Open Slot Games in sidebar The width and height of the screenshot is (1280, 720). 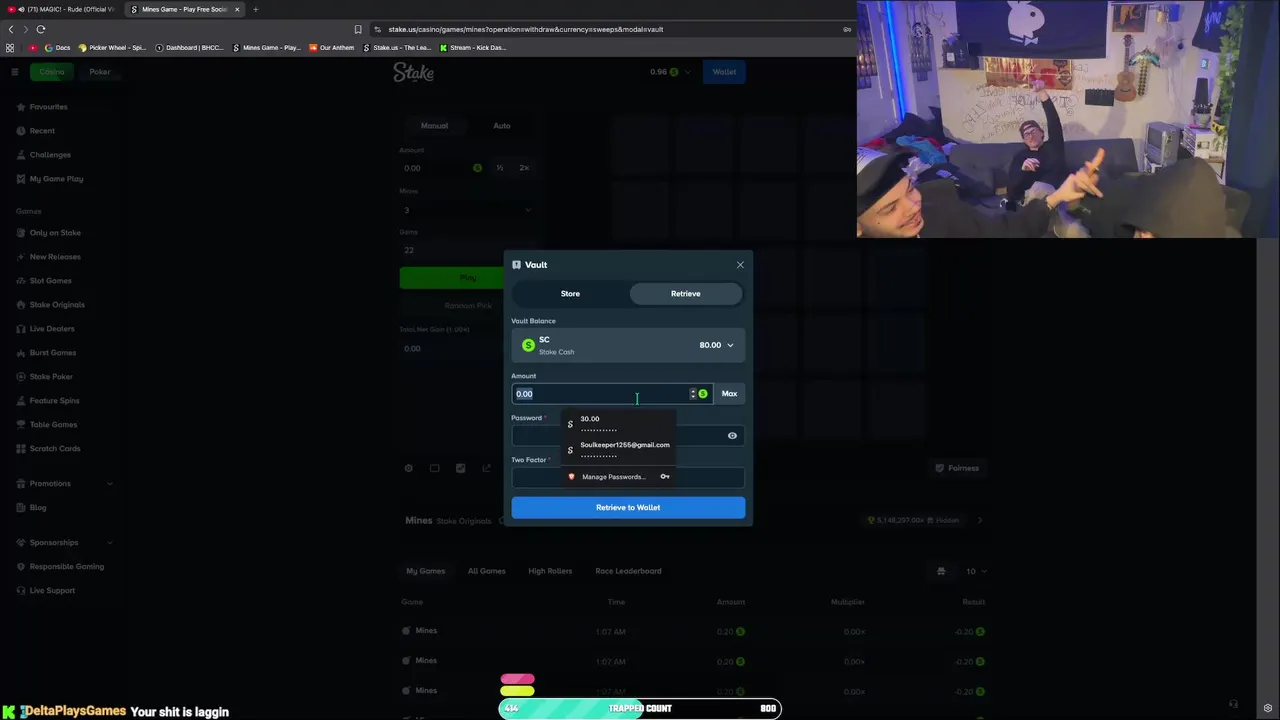click(50, 281)
